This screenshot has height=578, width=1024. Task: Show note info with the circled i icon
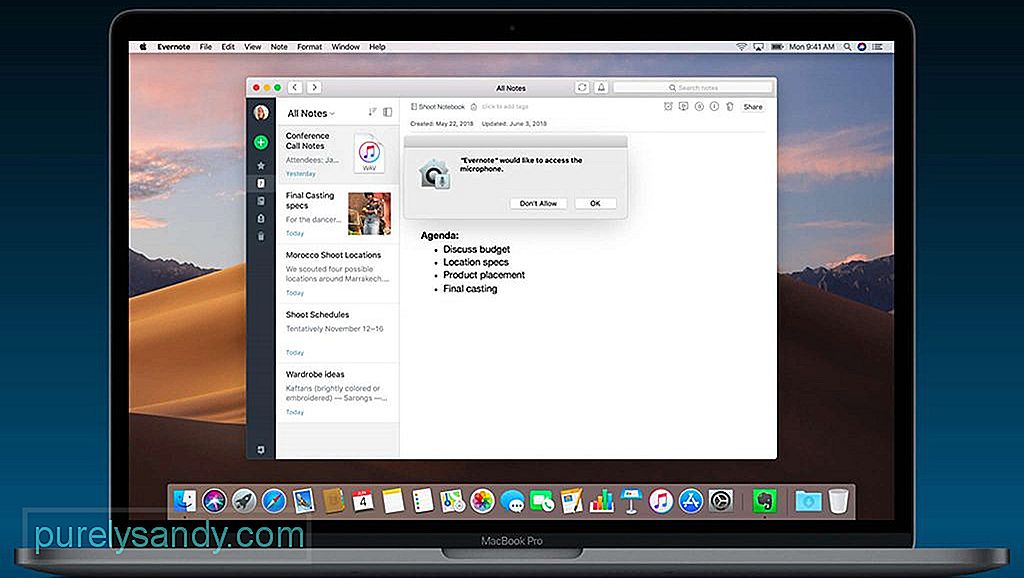tap(714, 106)
